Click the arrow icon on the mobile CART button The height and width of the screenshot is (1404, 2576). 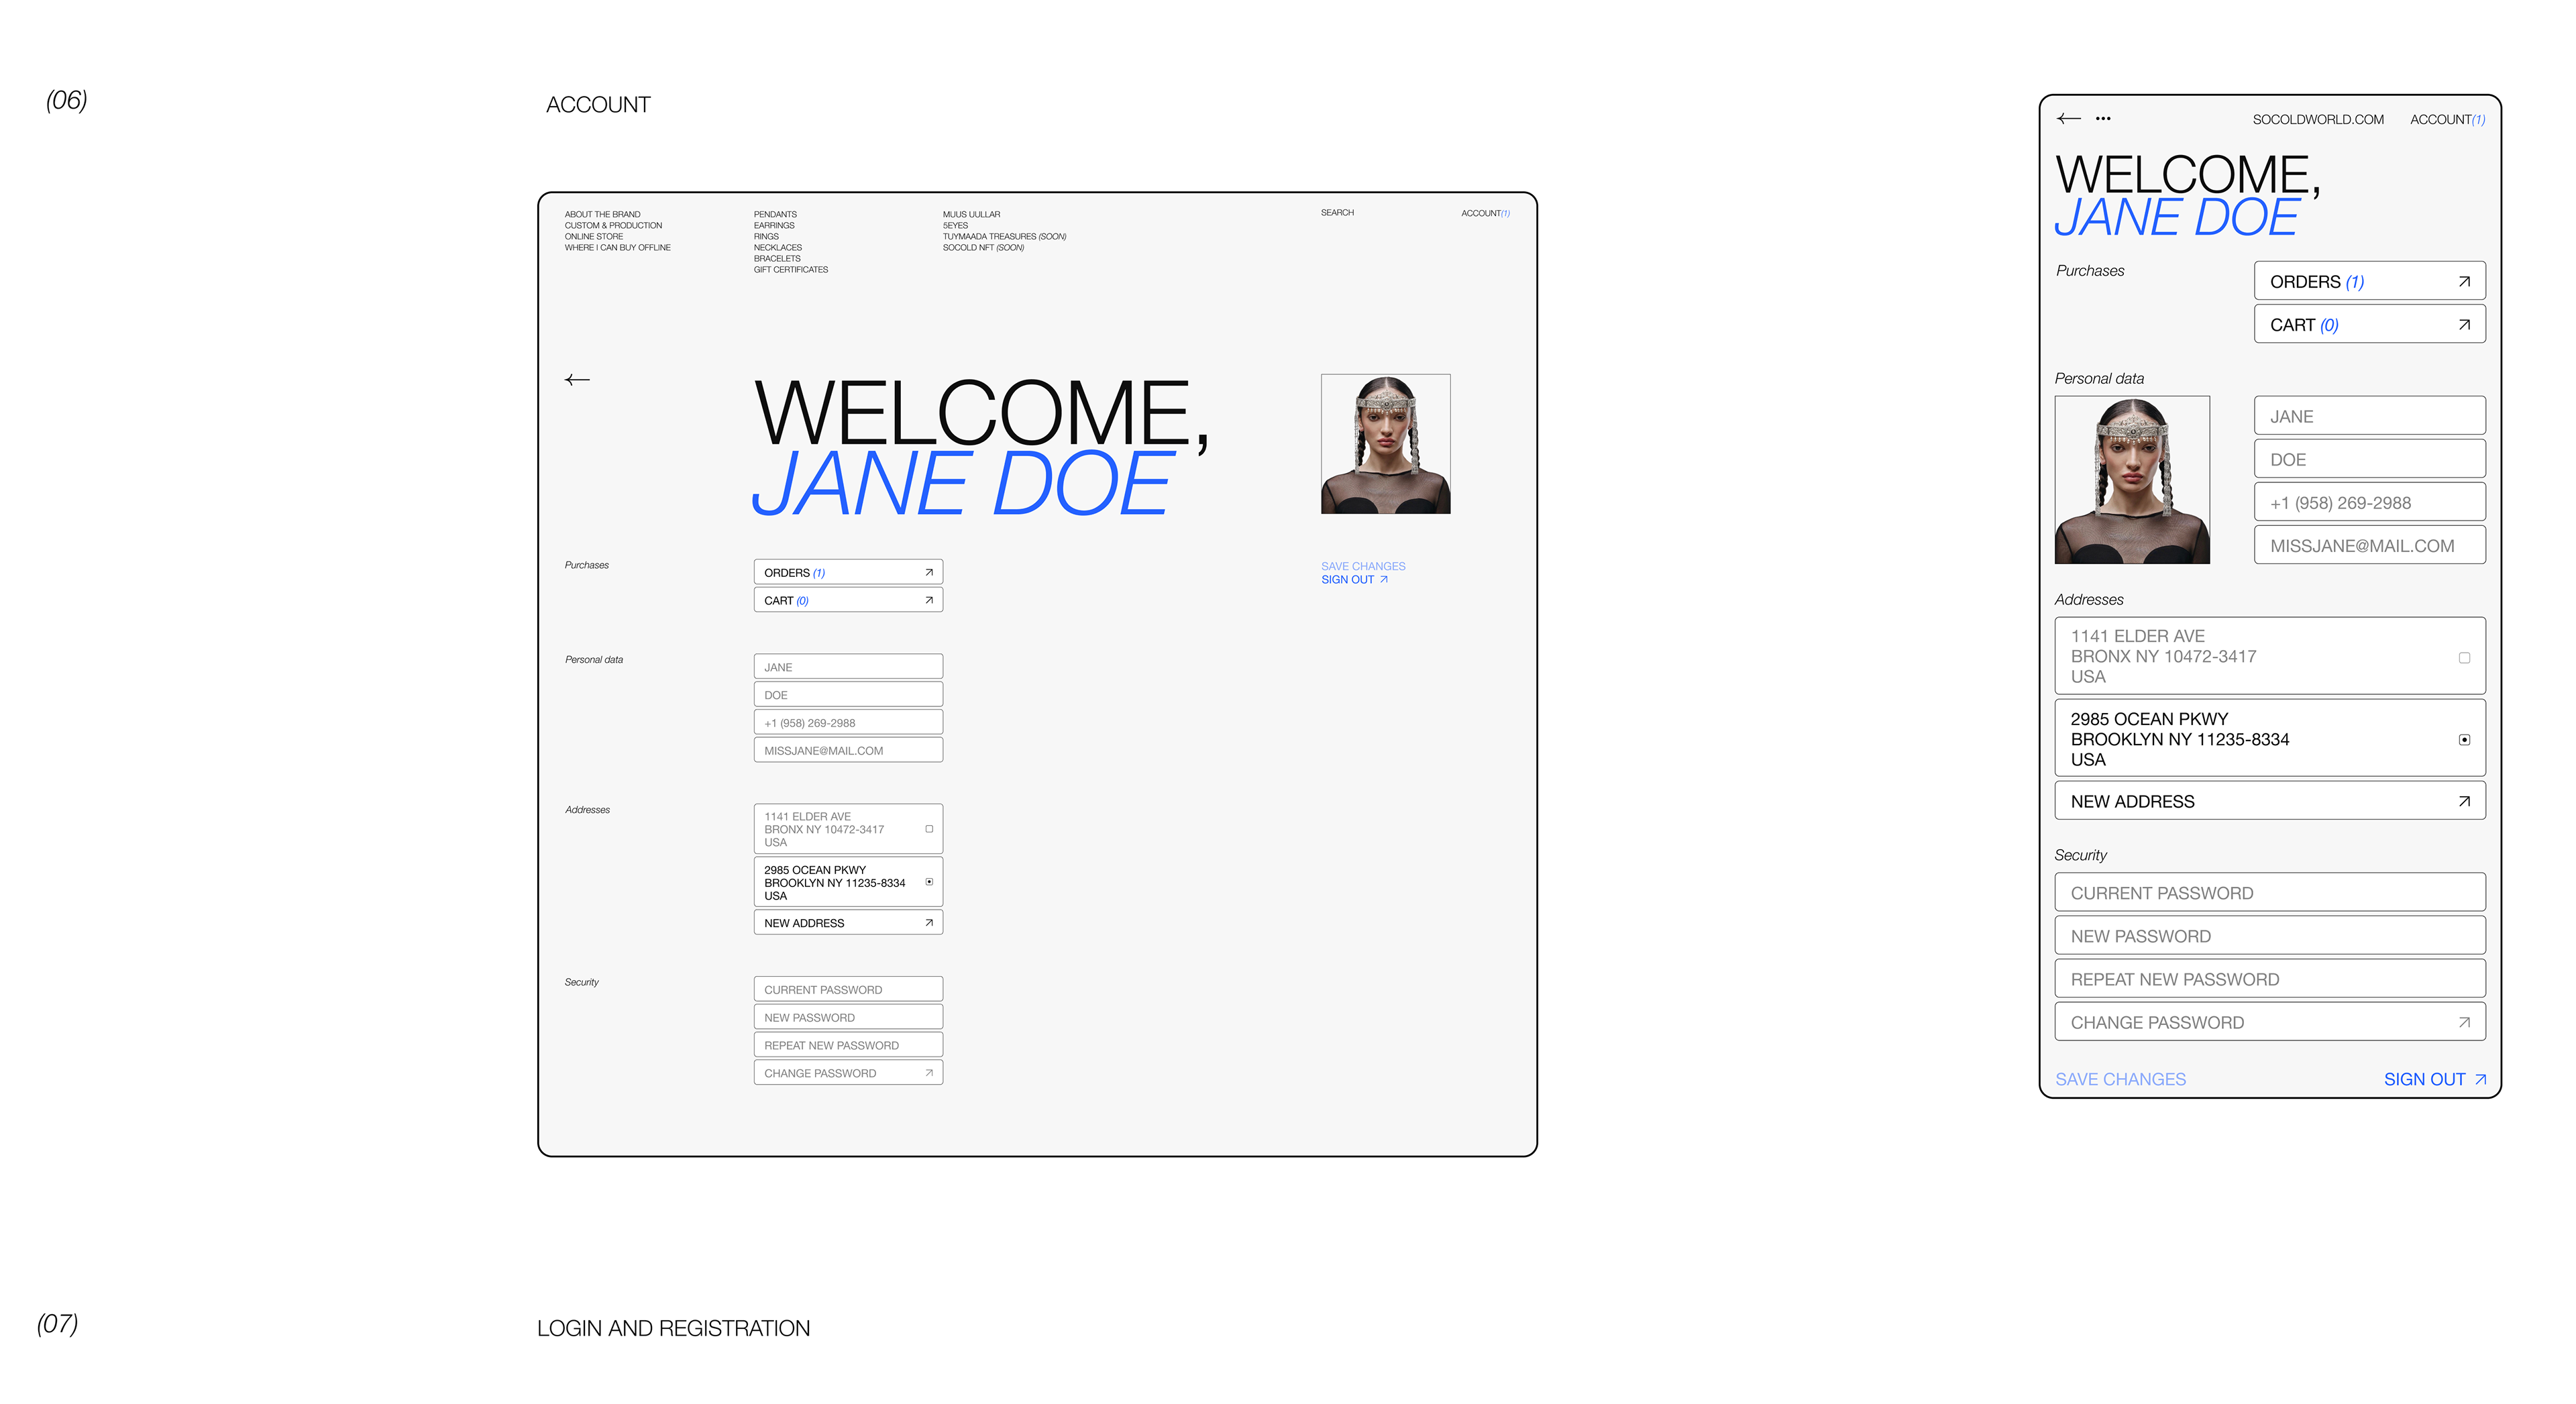(2464, 325)
